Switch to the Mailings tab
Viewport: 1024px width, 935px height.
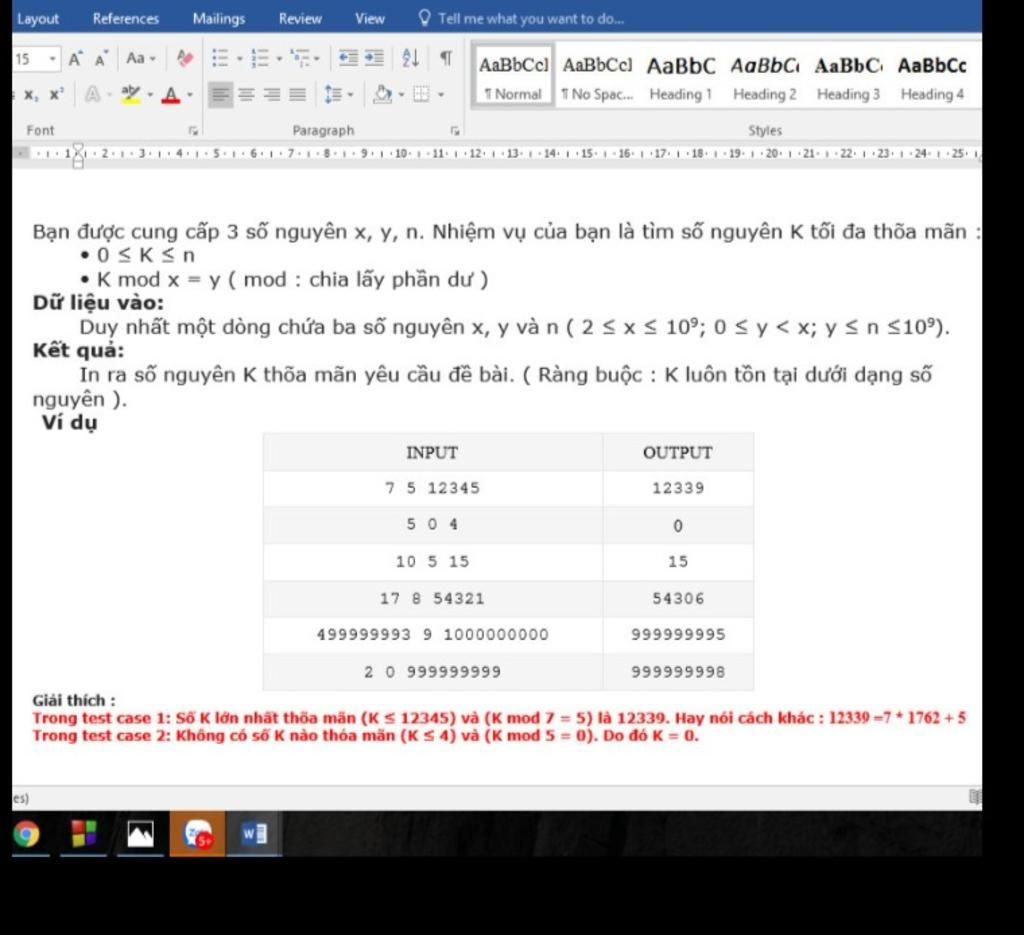[219, 18]
